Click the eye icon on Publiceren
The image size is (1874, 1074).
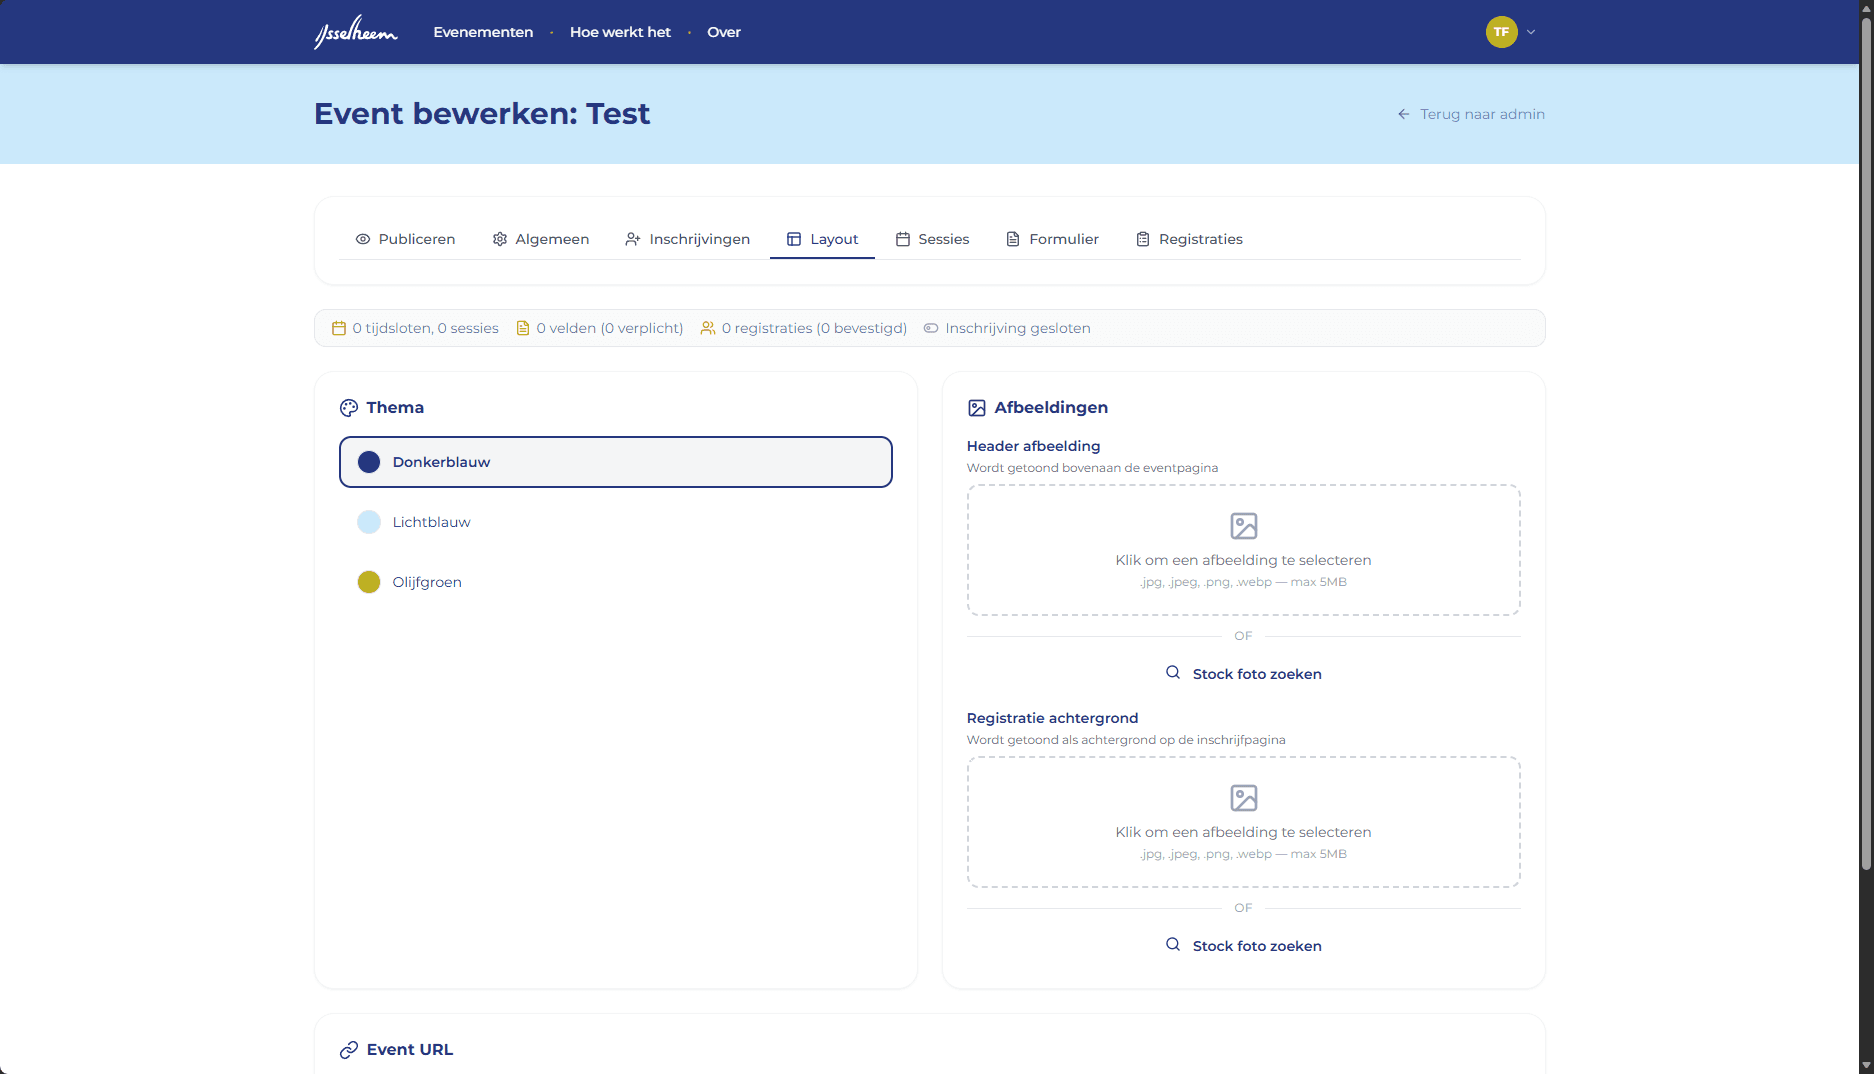[363, 239]
